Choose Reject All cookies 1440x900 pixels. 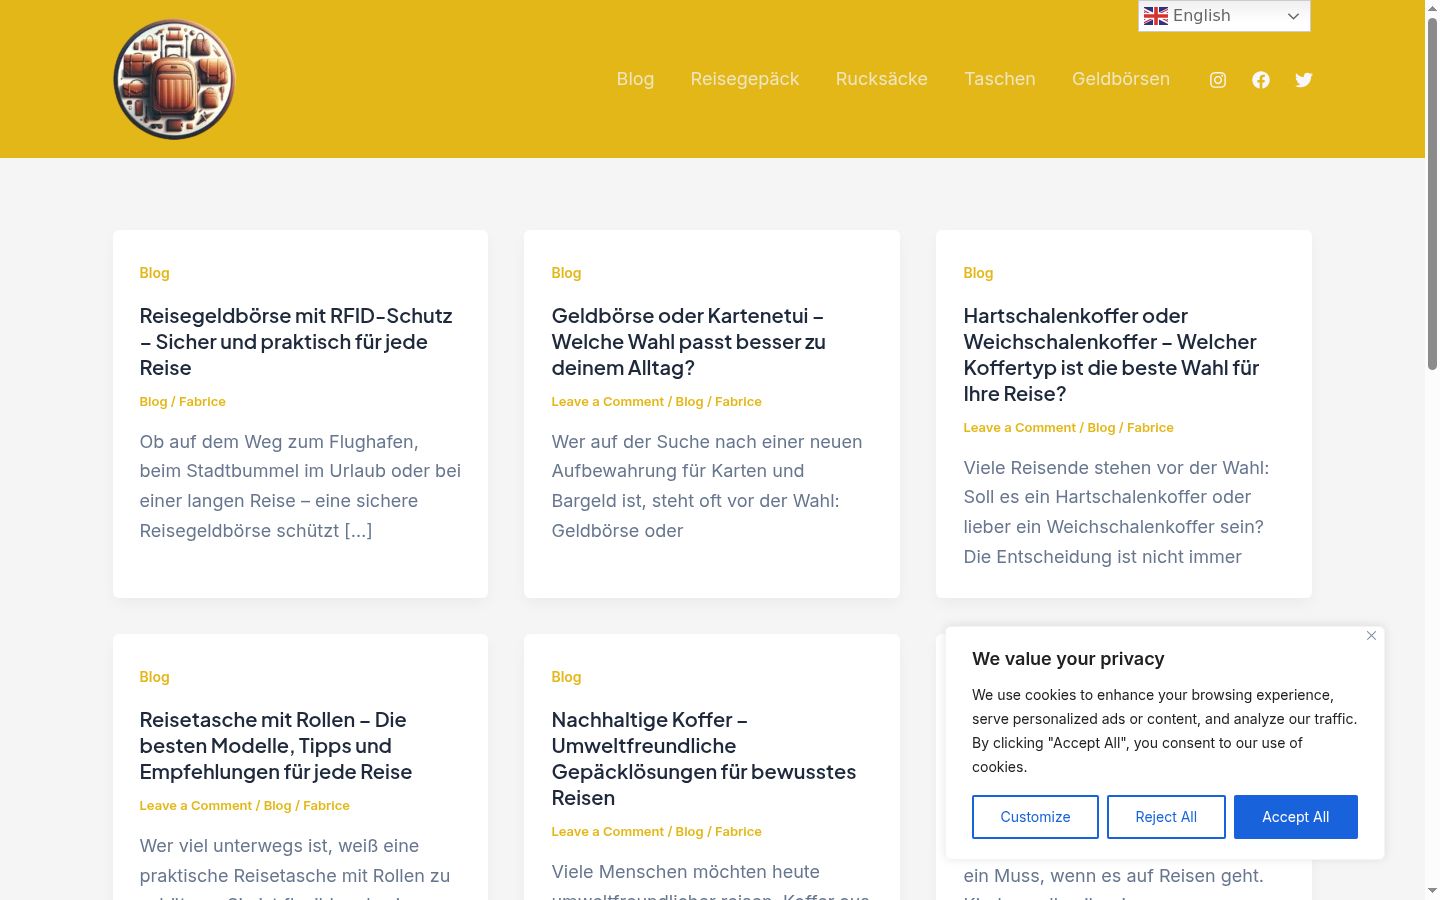click(1166, 817)
